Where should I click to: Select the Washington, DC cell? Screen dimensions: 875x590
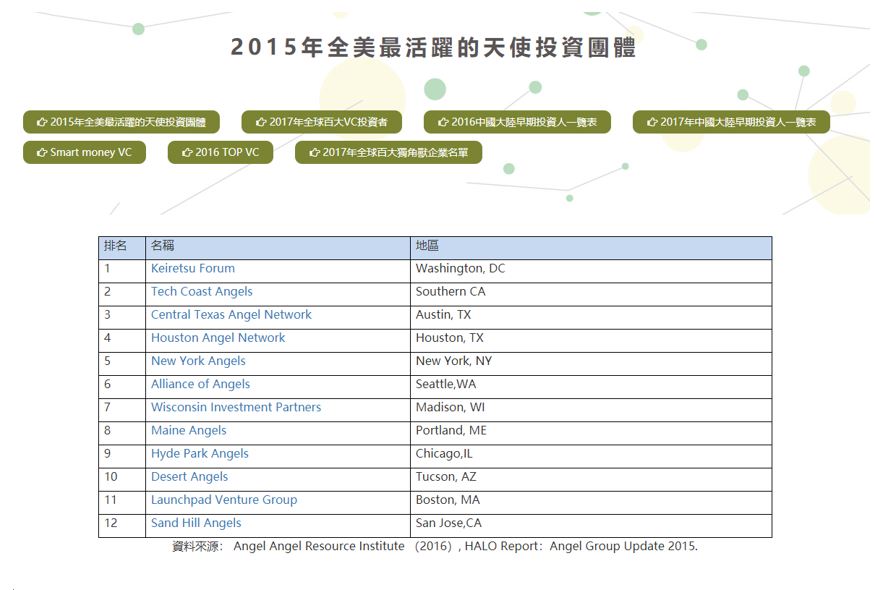point(591,271)
